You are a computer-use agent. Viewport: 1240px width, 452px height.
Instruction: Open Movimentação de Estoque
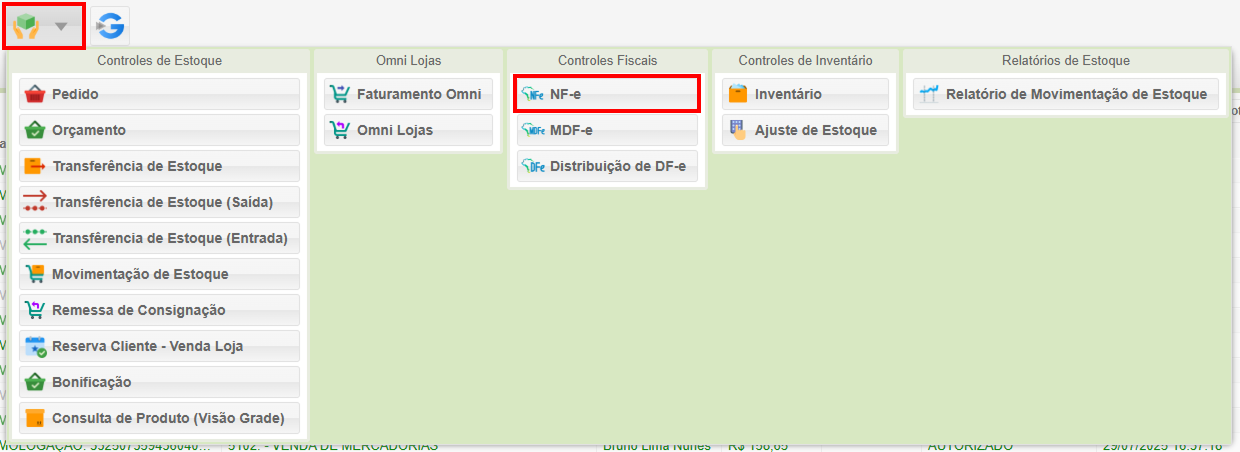159,274
